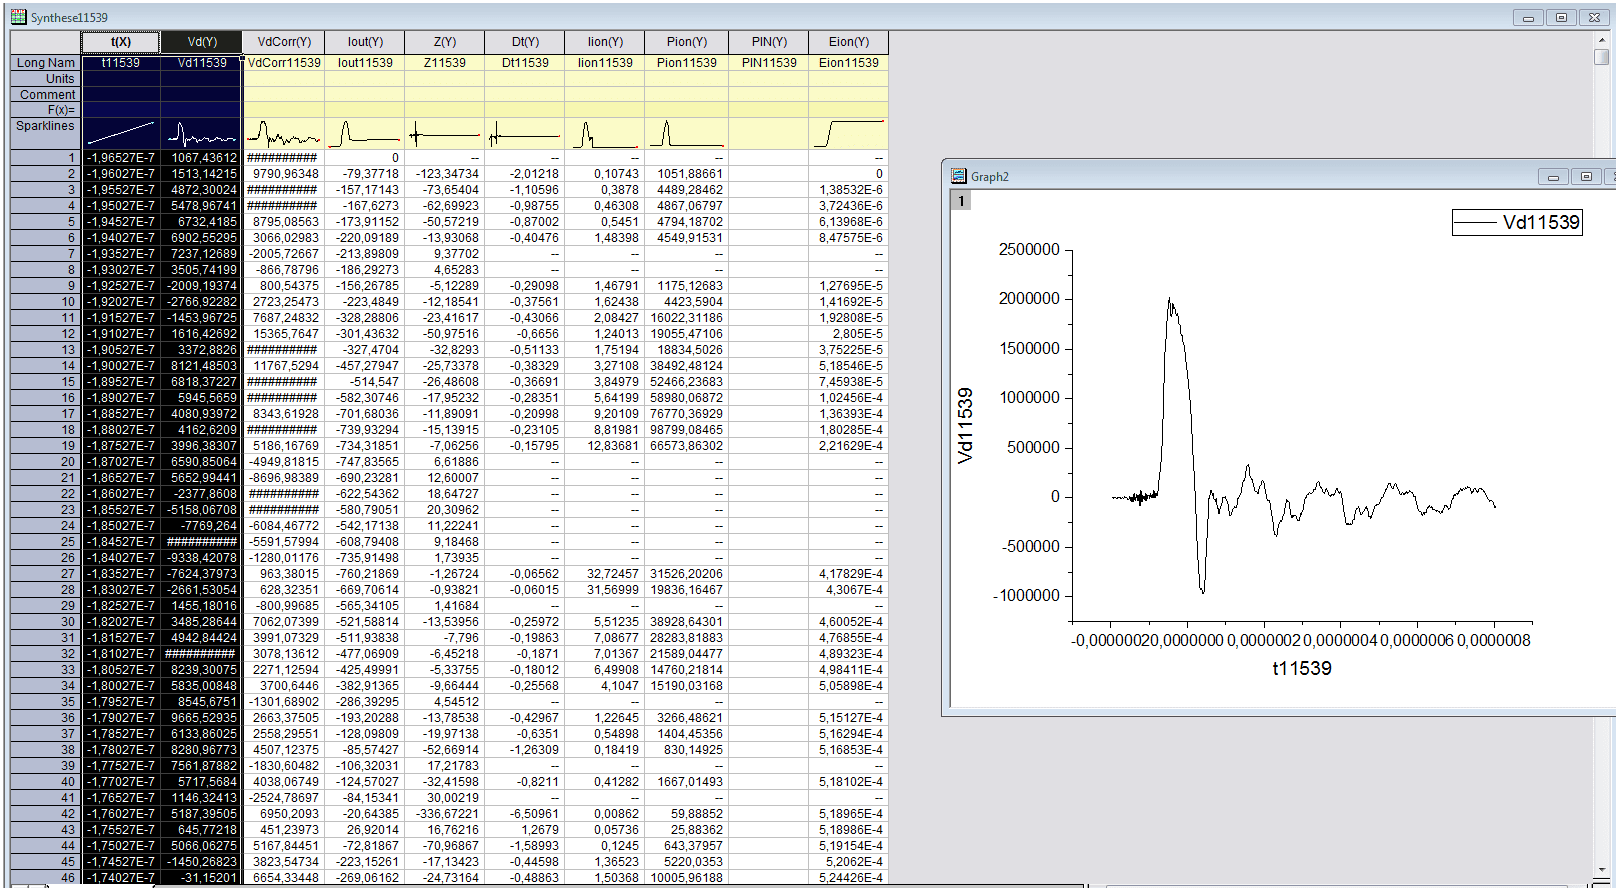Click the Synthese1539 workbook icon
The width and height of the screenshot is (1619, 891).
click(18, 17)
